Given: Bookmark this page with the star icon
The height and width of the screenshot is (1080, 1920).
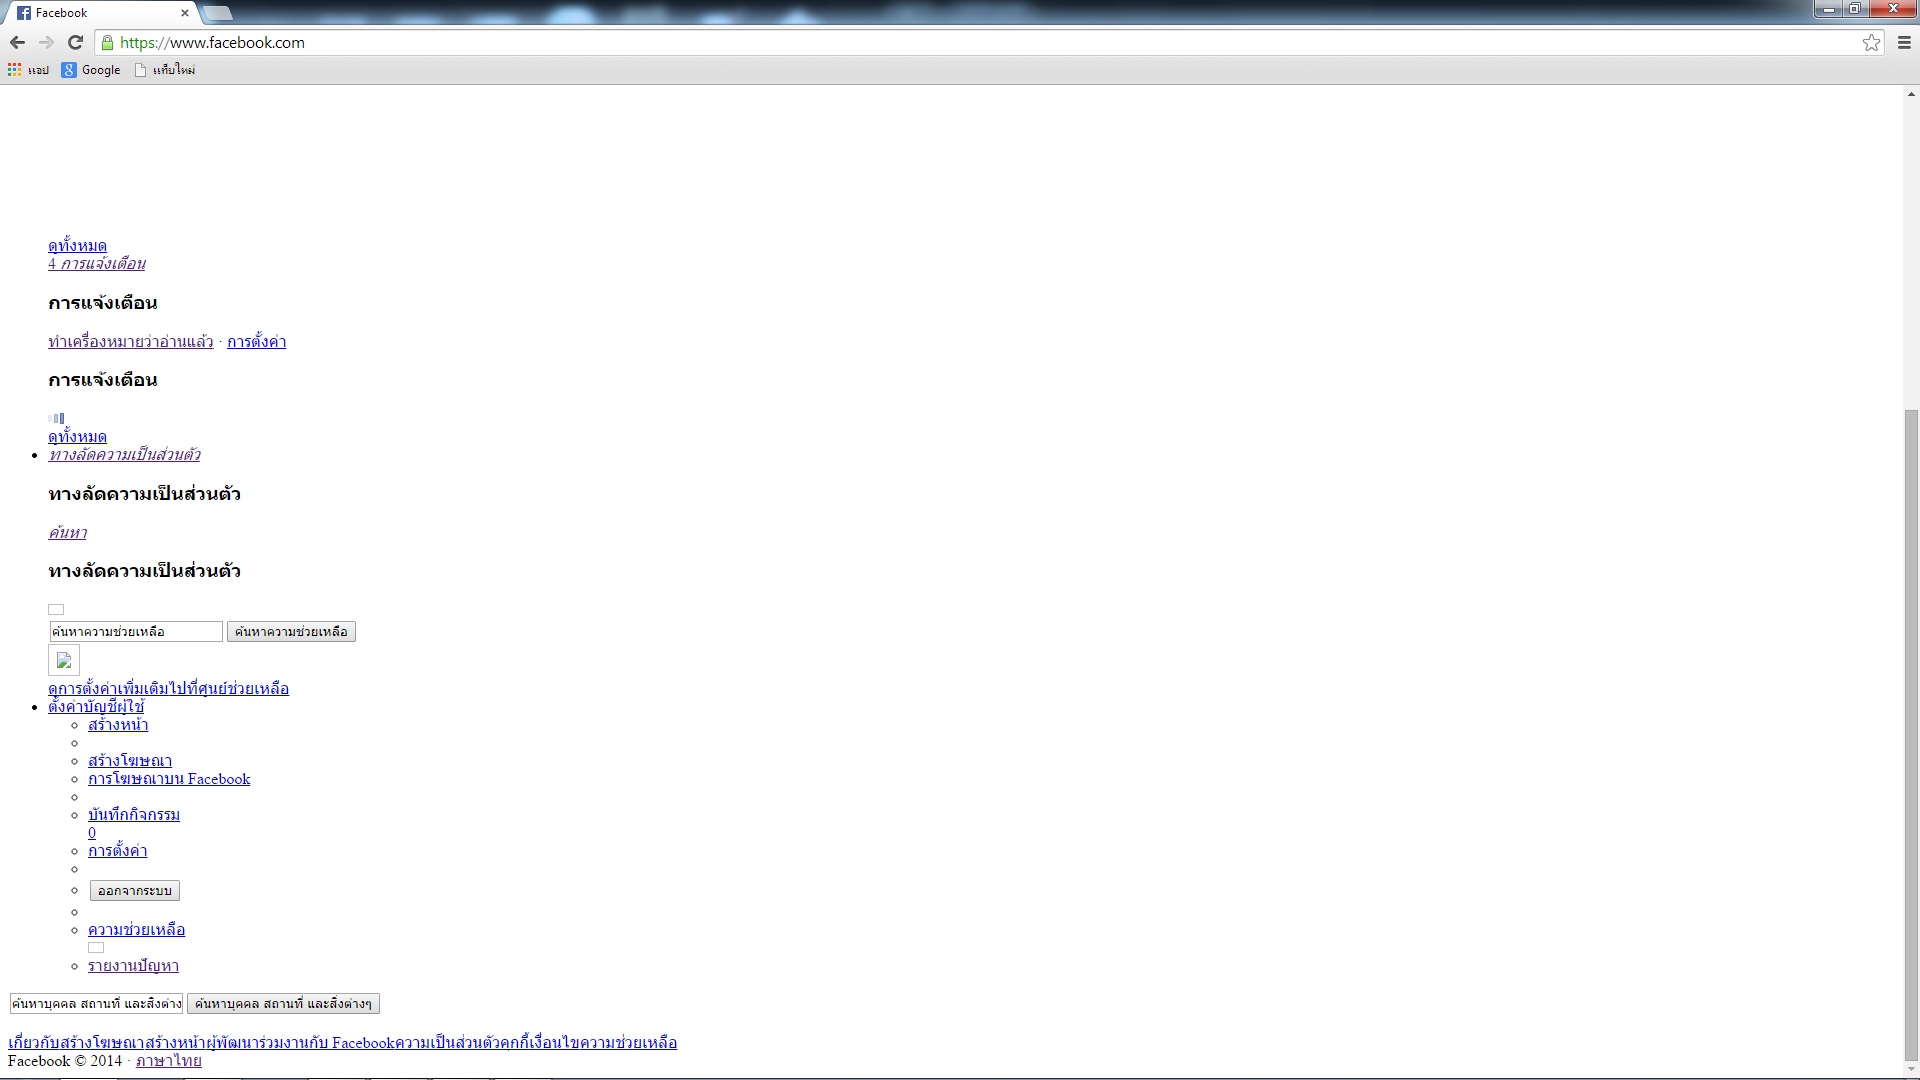Looking at the screenshot, I should pyautogui.click(x=1871, y=42).
